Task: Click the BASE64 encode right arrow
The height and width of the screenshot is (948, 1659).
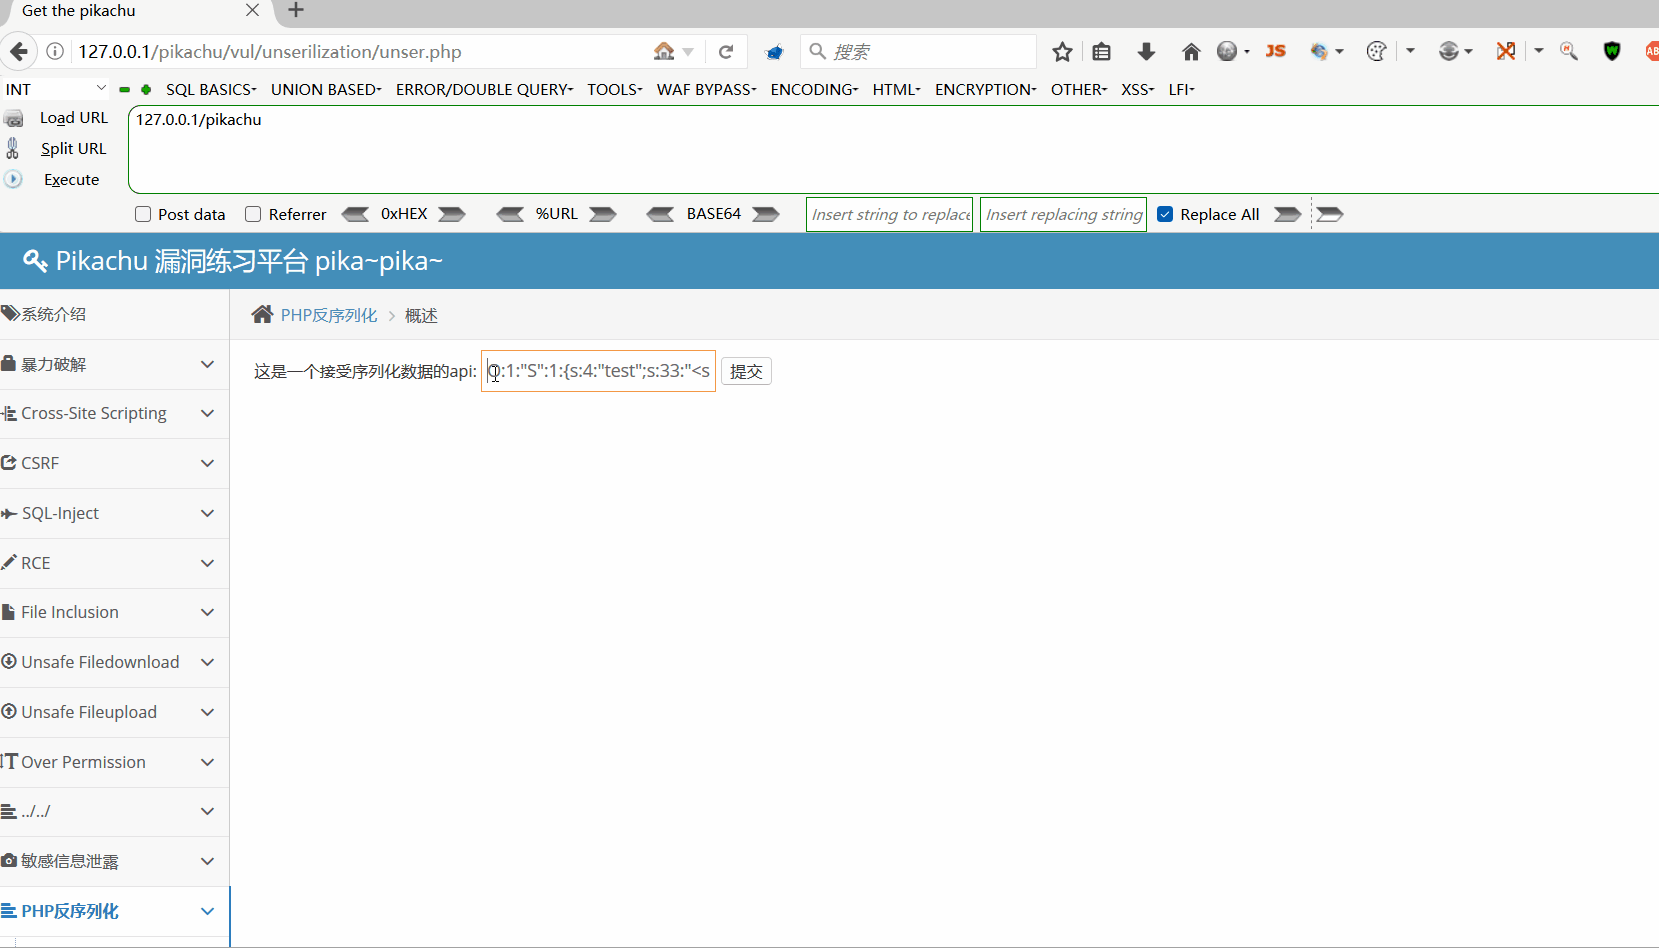Action: coord(766,214)
